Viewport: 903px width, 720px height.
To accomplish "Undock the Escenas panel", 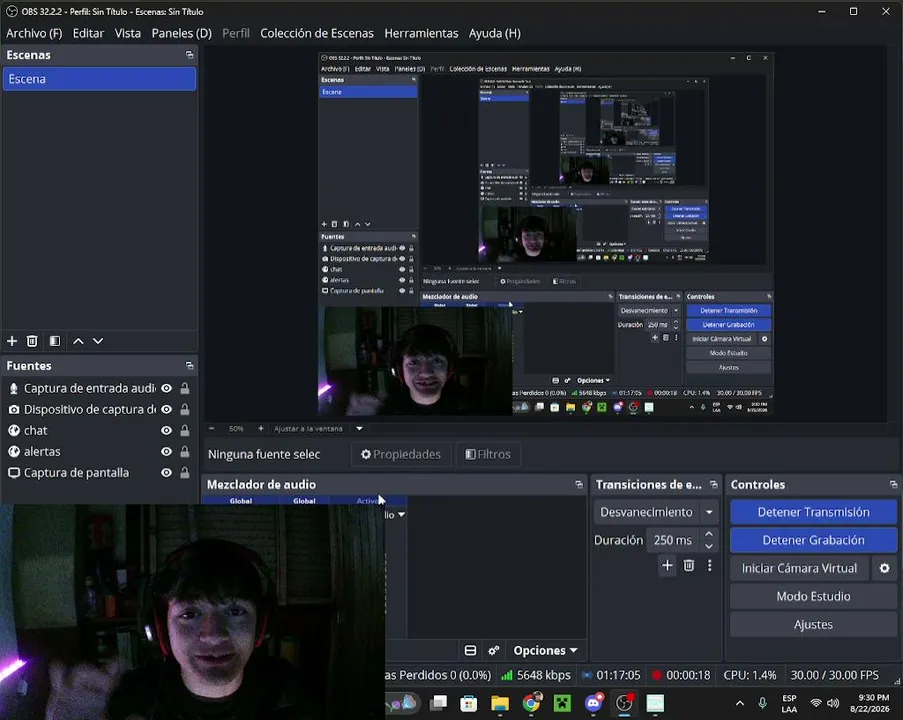I will [189, 55].
